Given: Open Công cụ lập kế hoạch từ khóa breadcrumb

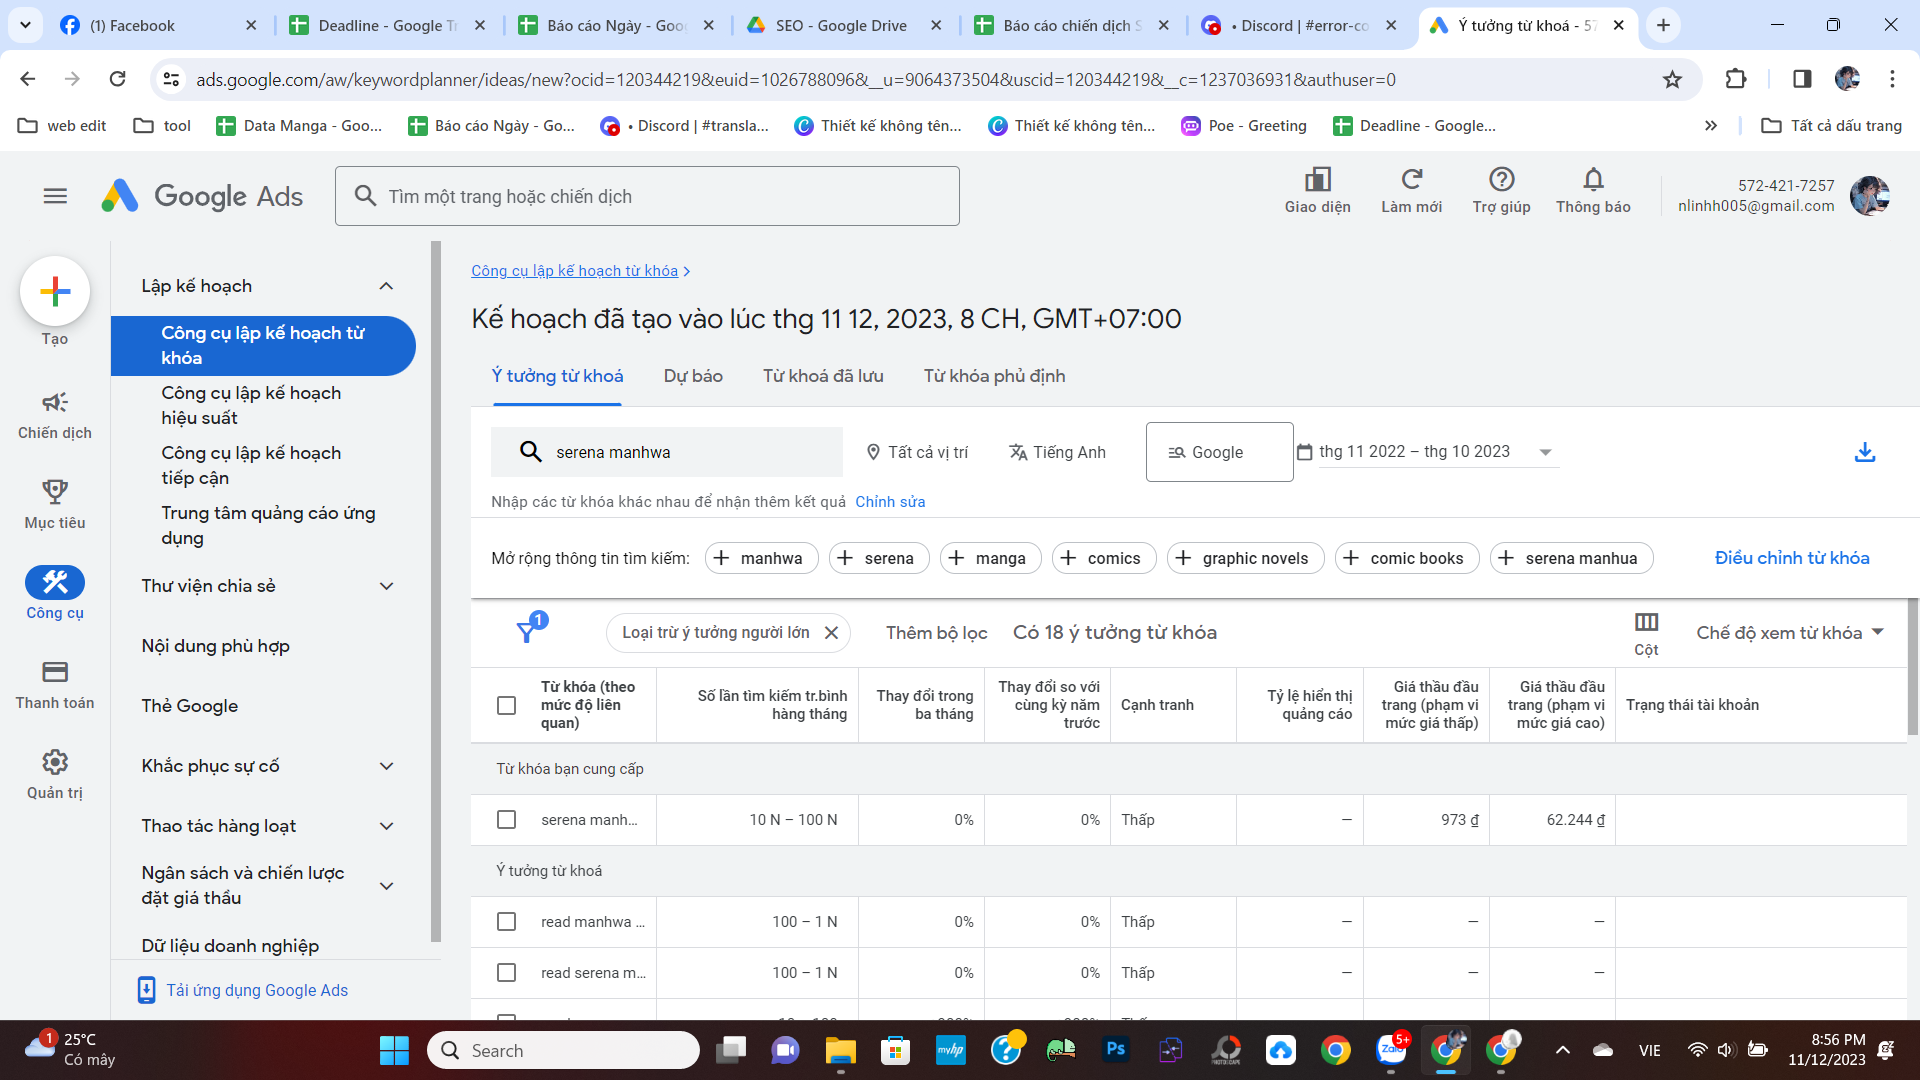Looking at the screenshot, I should click(574, 271).
